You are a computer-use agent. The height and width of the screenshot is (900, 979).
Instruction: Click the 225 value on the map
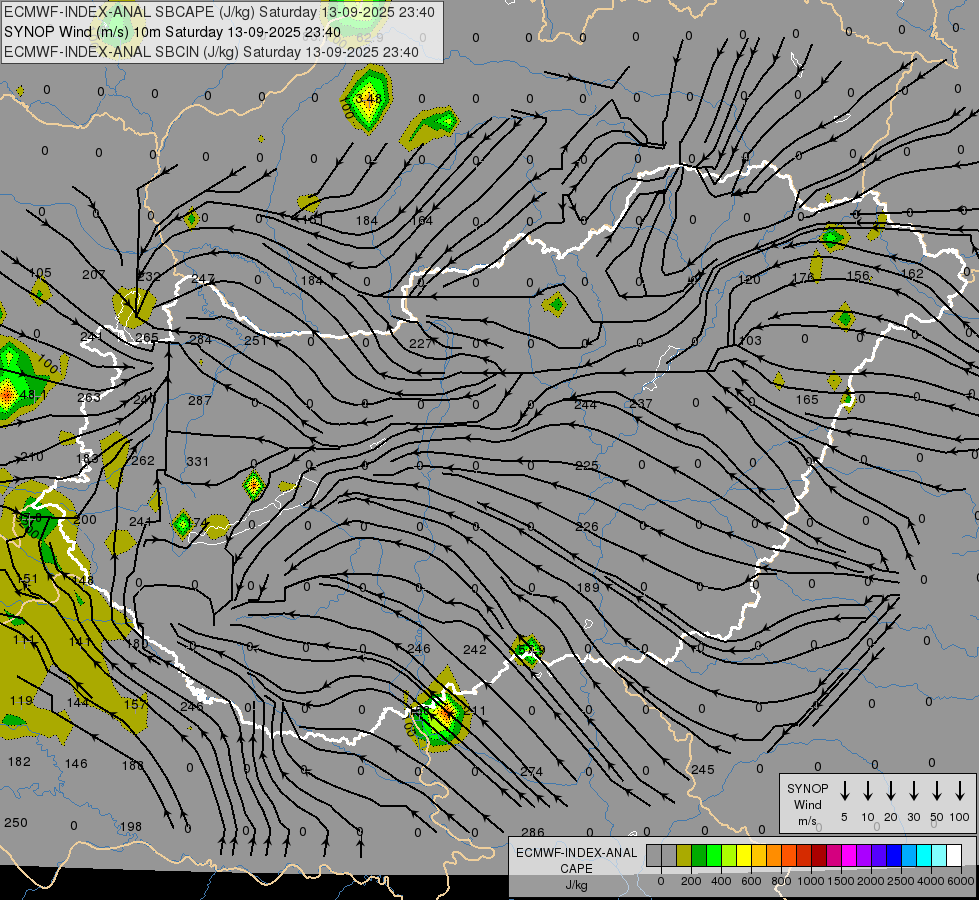pos(586,465)
